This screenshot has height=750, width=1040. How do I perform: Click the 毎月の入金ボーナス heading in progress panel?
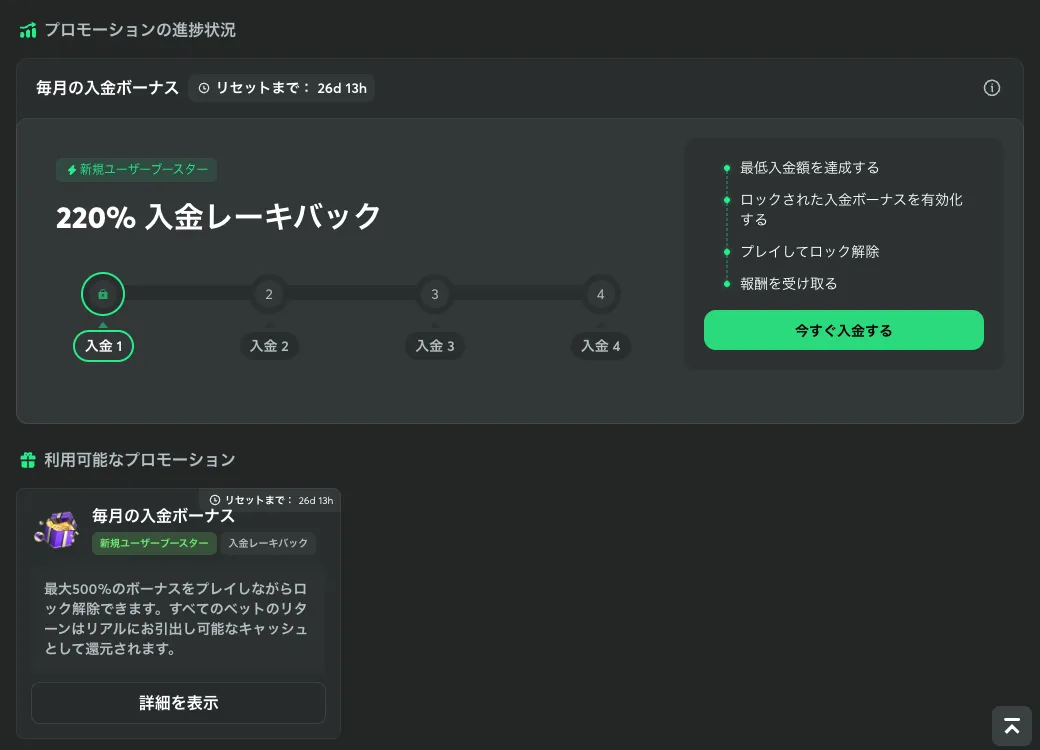click(107, 88)
